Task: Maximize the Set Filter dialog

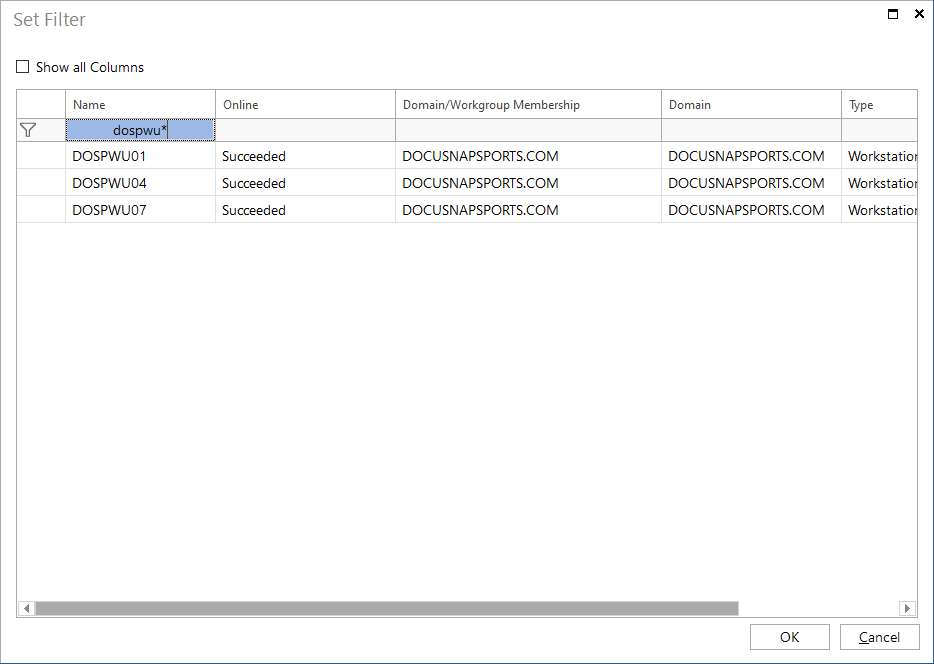Action: 893,14
